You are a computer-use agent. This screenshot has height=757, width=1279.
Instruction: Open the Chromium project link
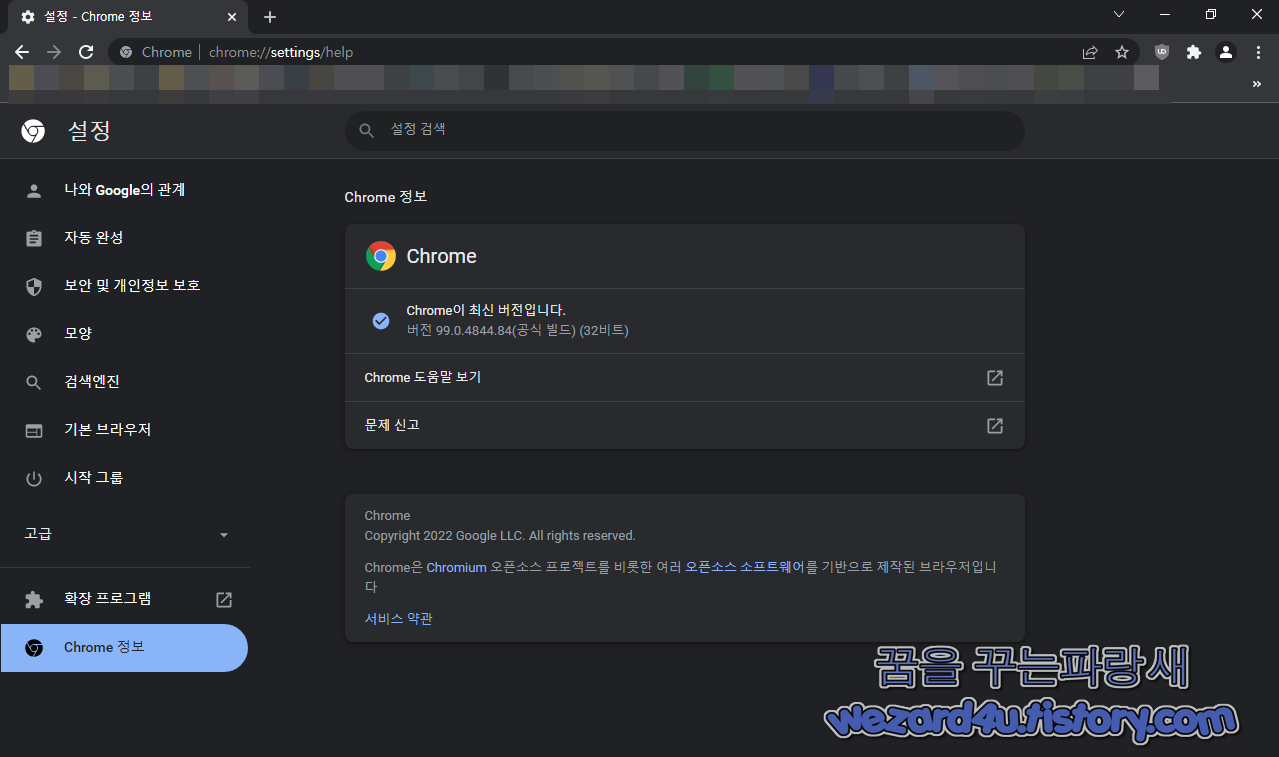456,567
